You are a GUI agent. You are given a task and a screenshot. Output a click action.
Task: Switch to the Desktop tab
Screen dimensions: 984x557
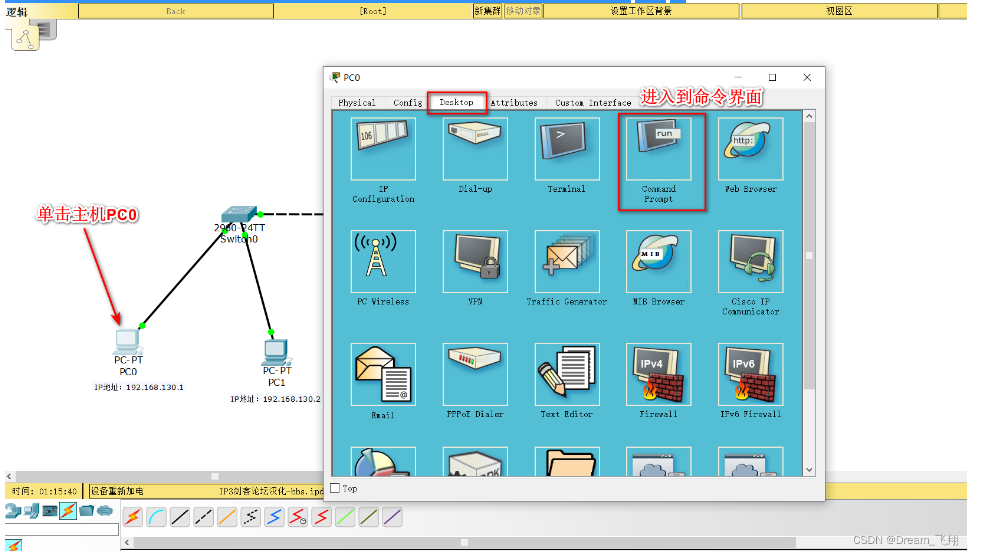tap(456, 102)
